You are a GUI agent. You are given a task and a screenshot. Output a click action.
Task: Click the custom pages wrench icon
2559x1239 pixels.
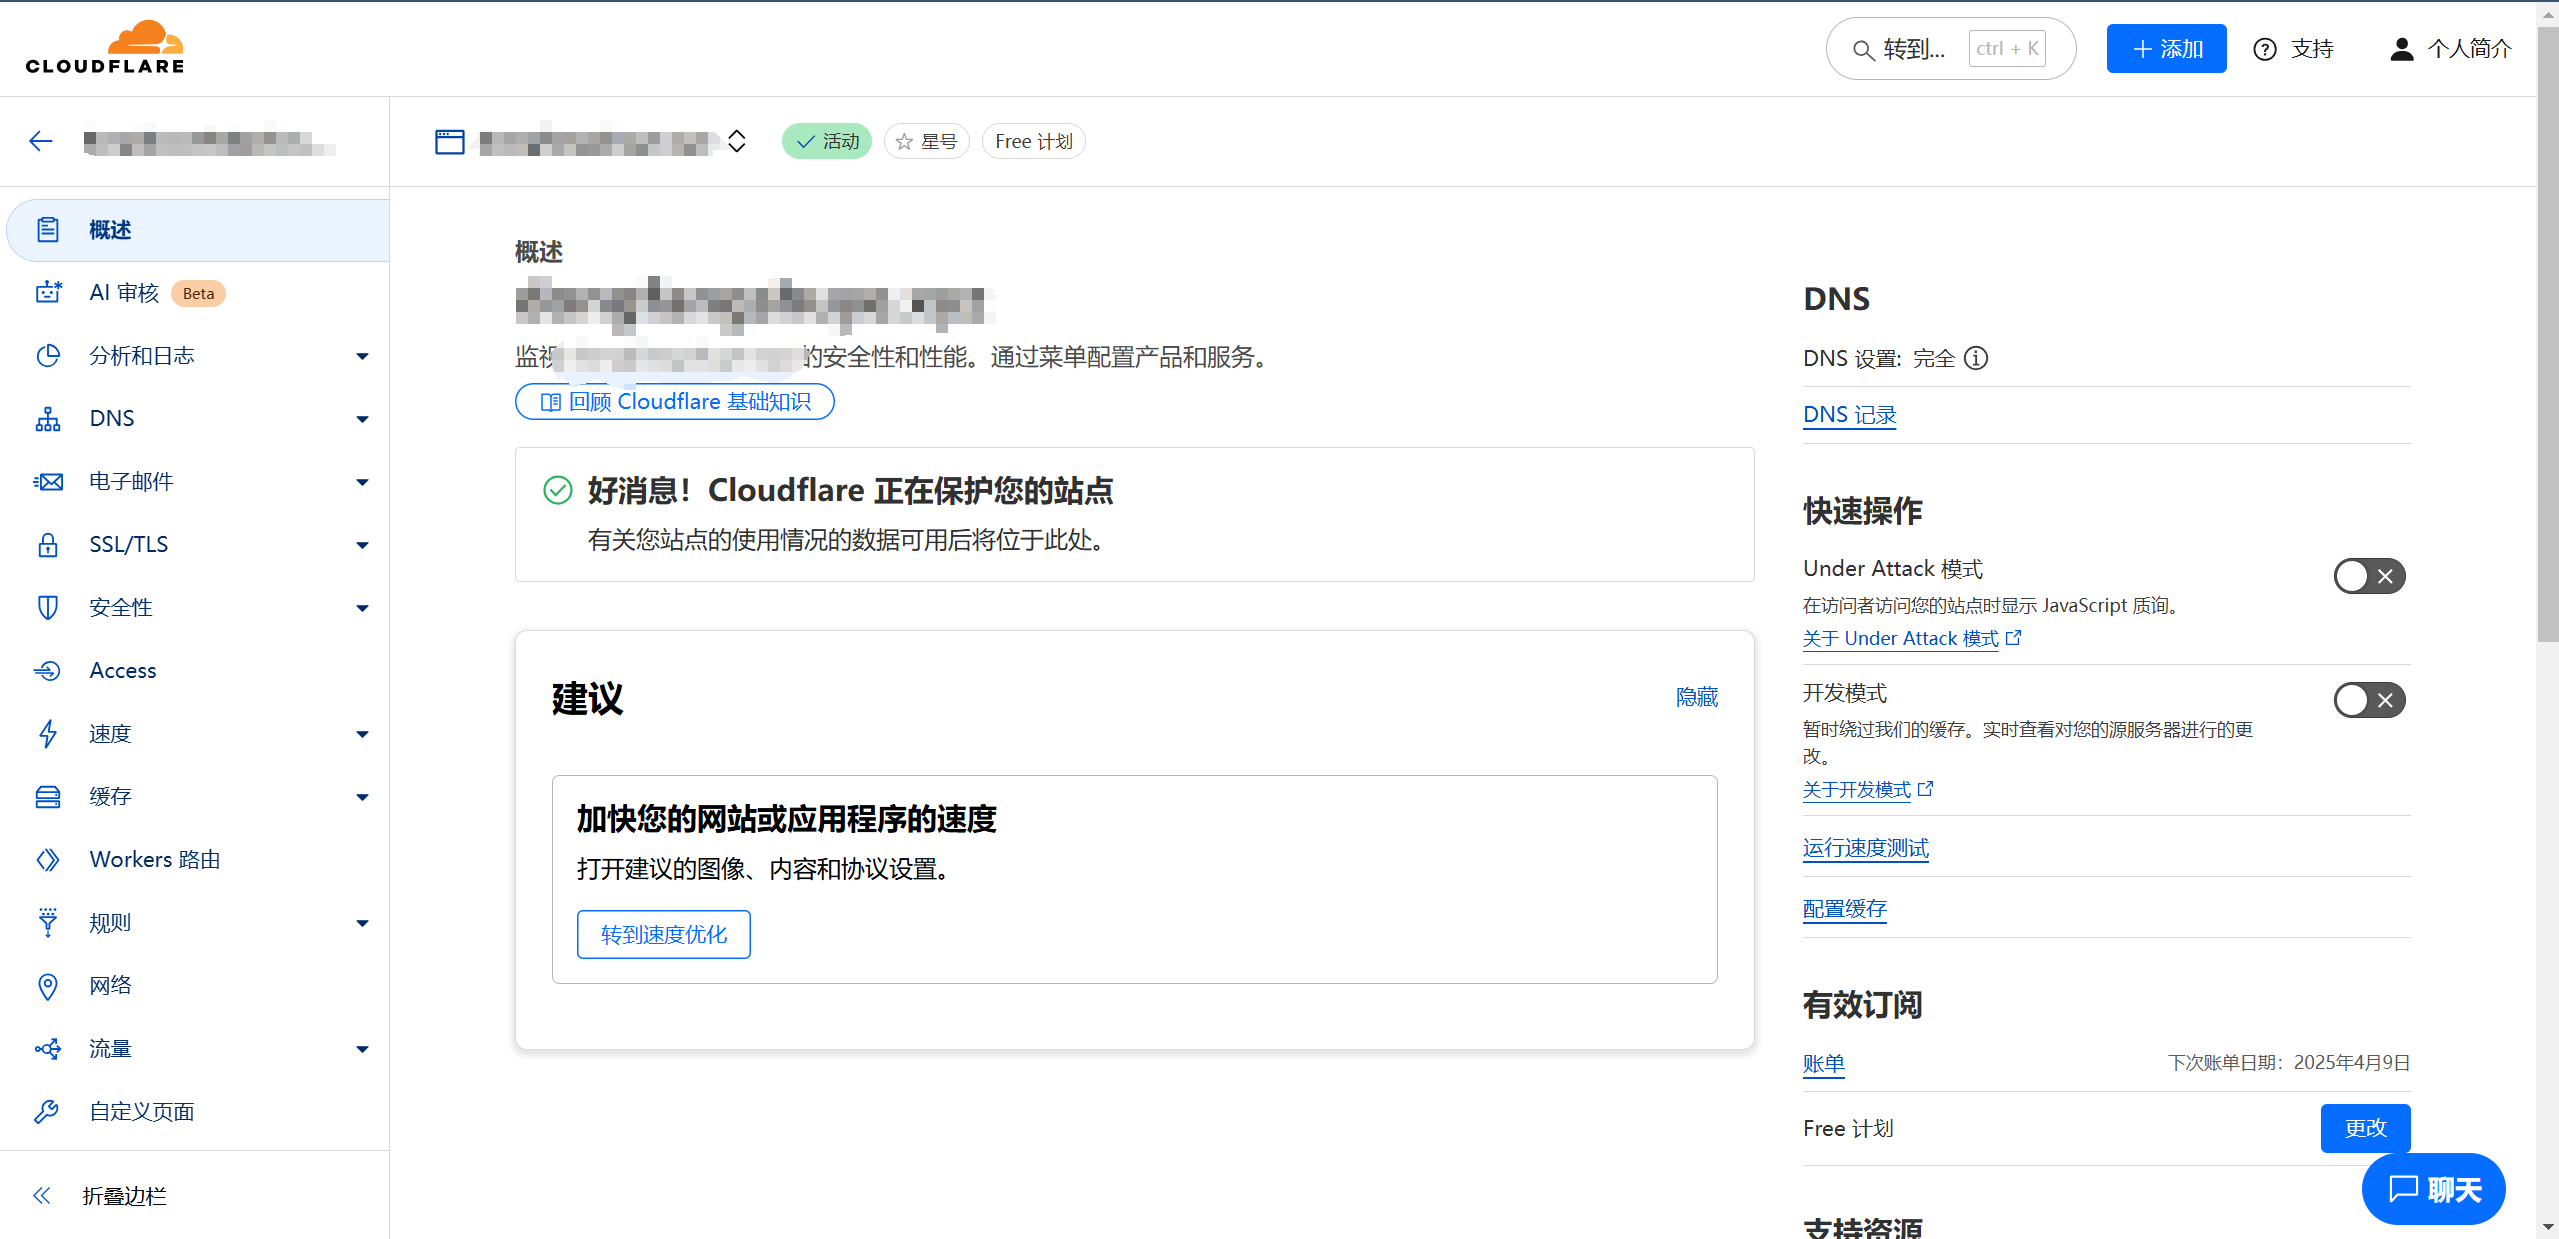(48, 1112)
